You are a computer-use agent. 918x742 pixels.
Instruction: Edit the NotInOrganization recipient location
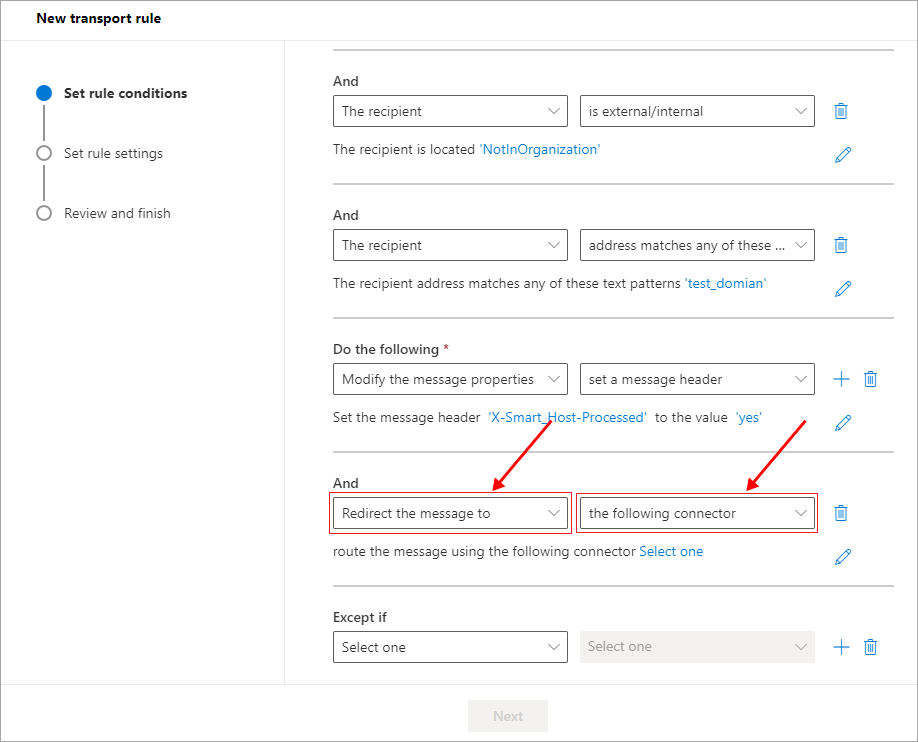pos(843,155)
